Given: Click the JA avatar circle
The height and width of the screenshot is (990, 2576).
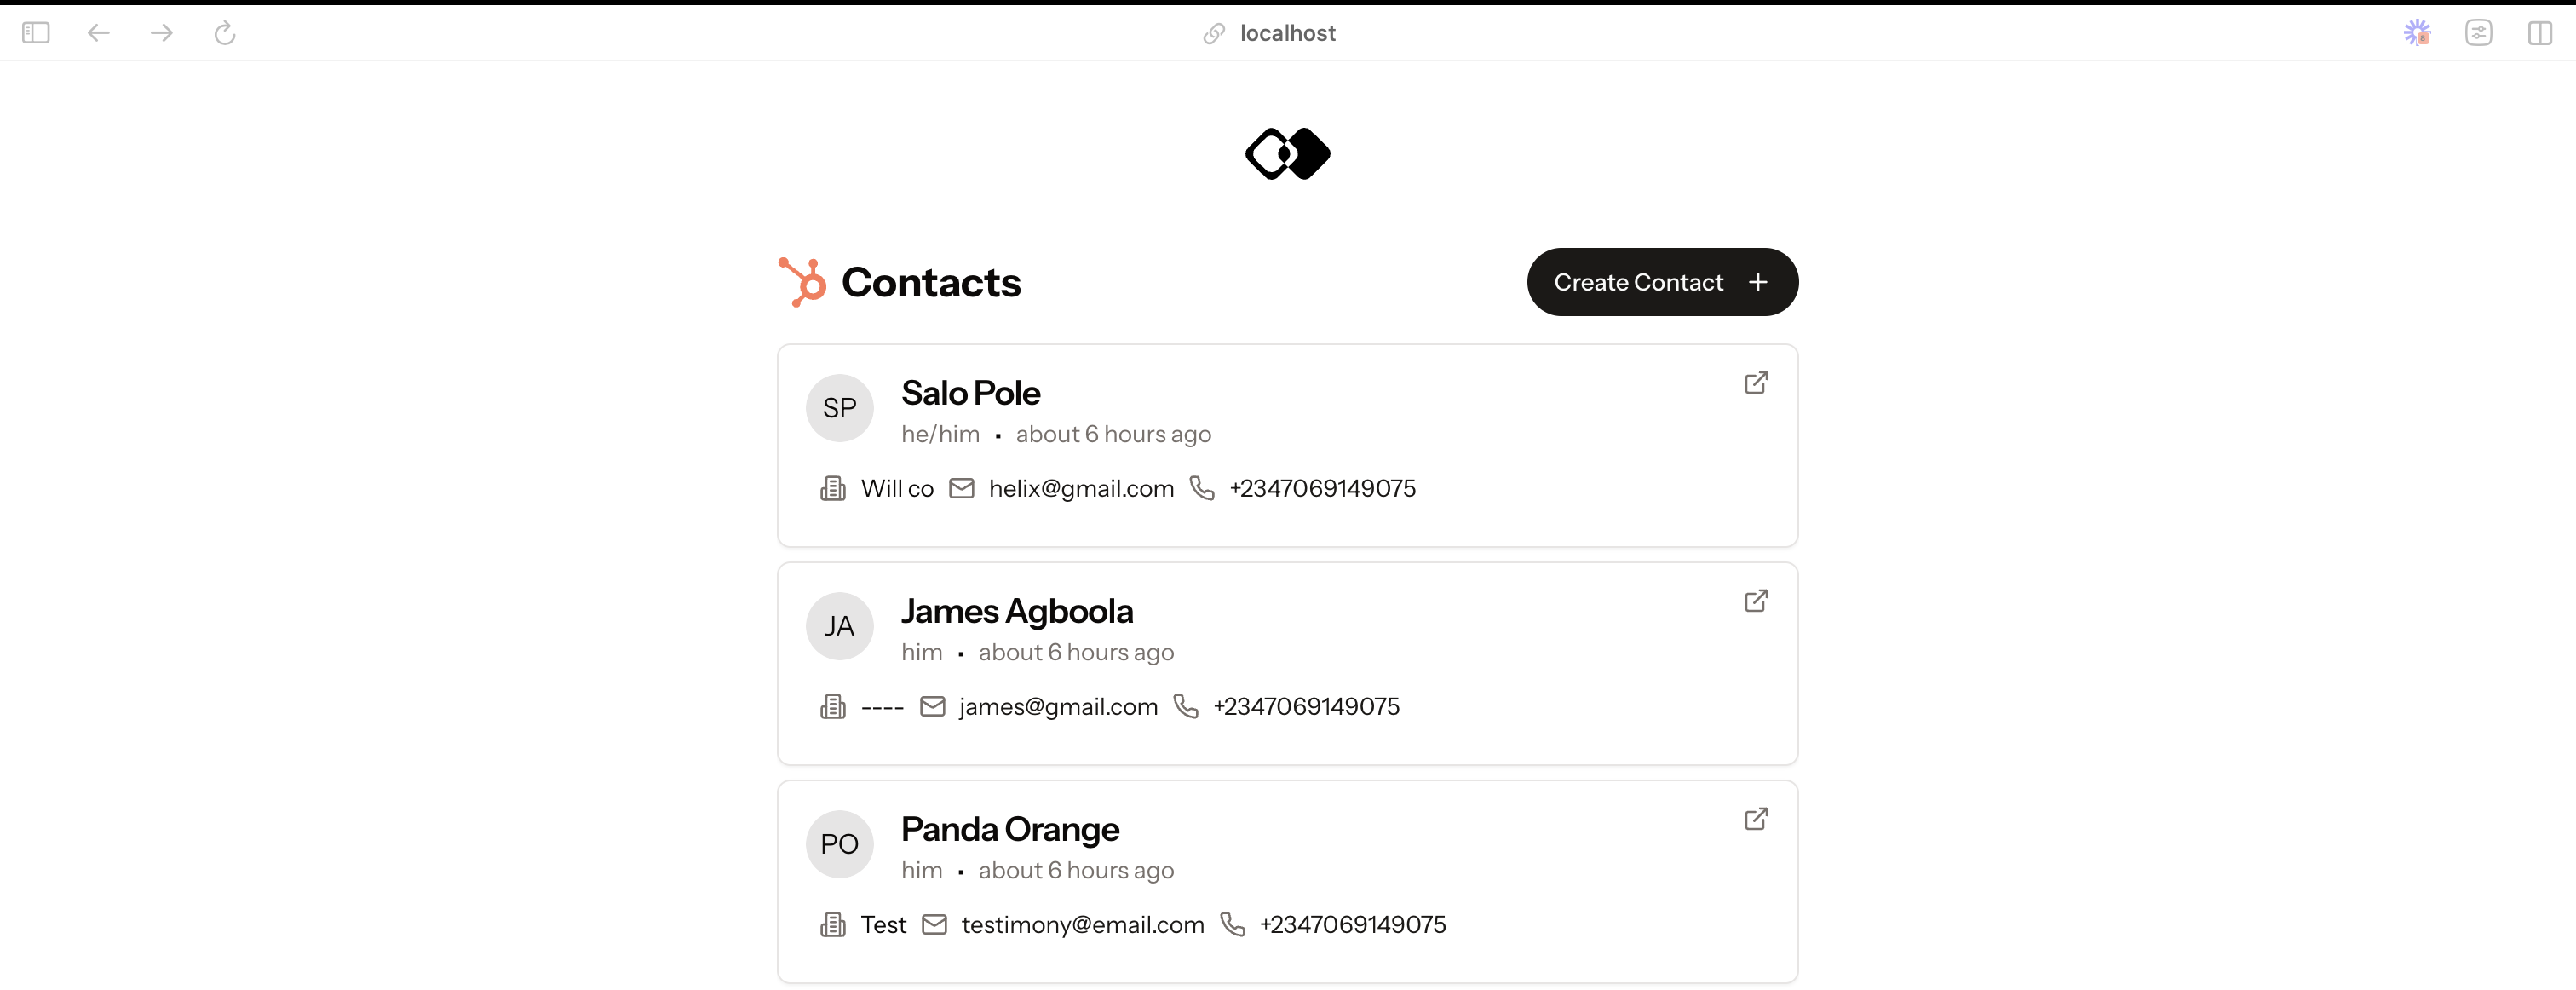Looking at the screenshot, I should click(x=840, y=626).
